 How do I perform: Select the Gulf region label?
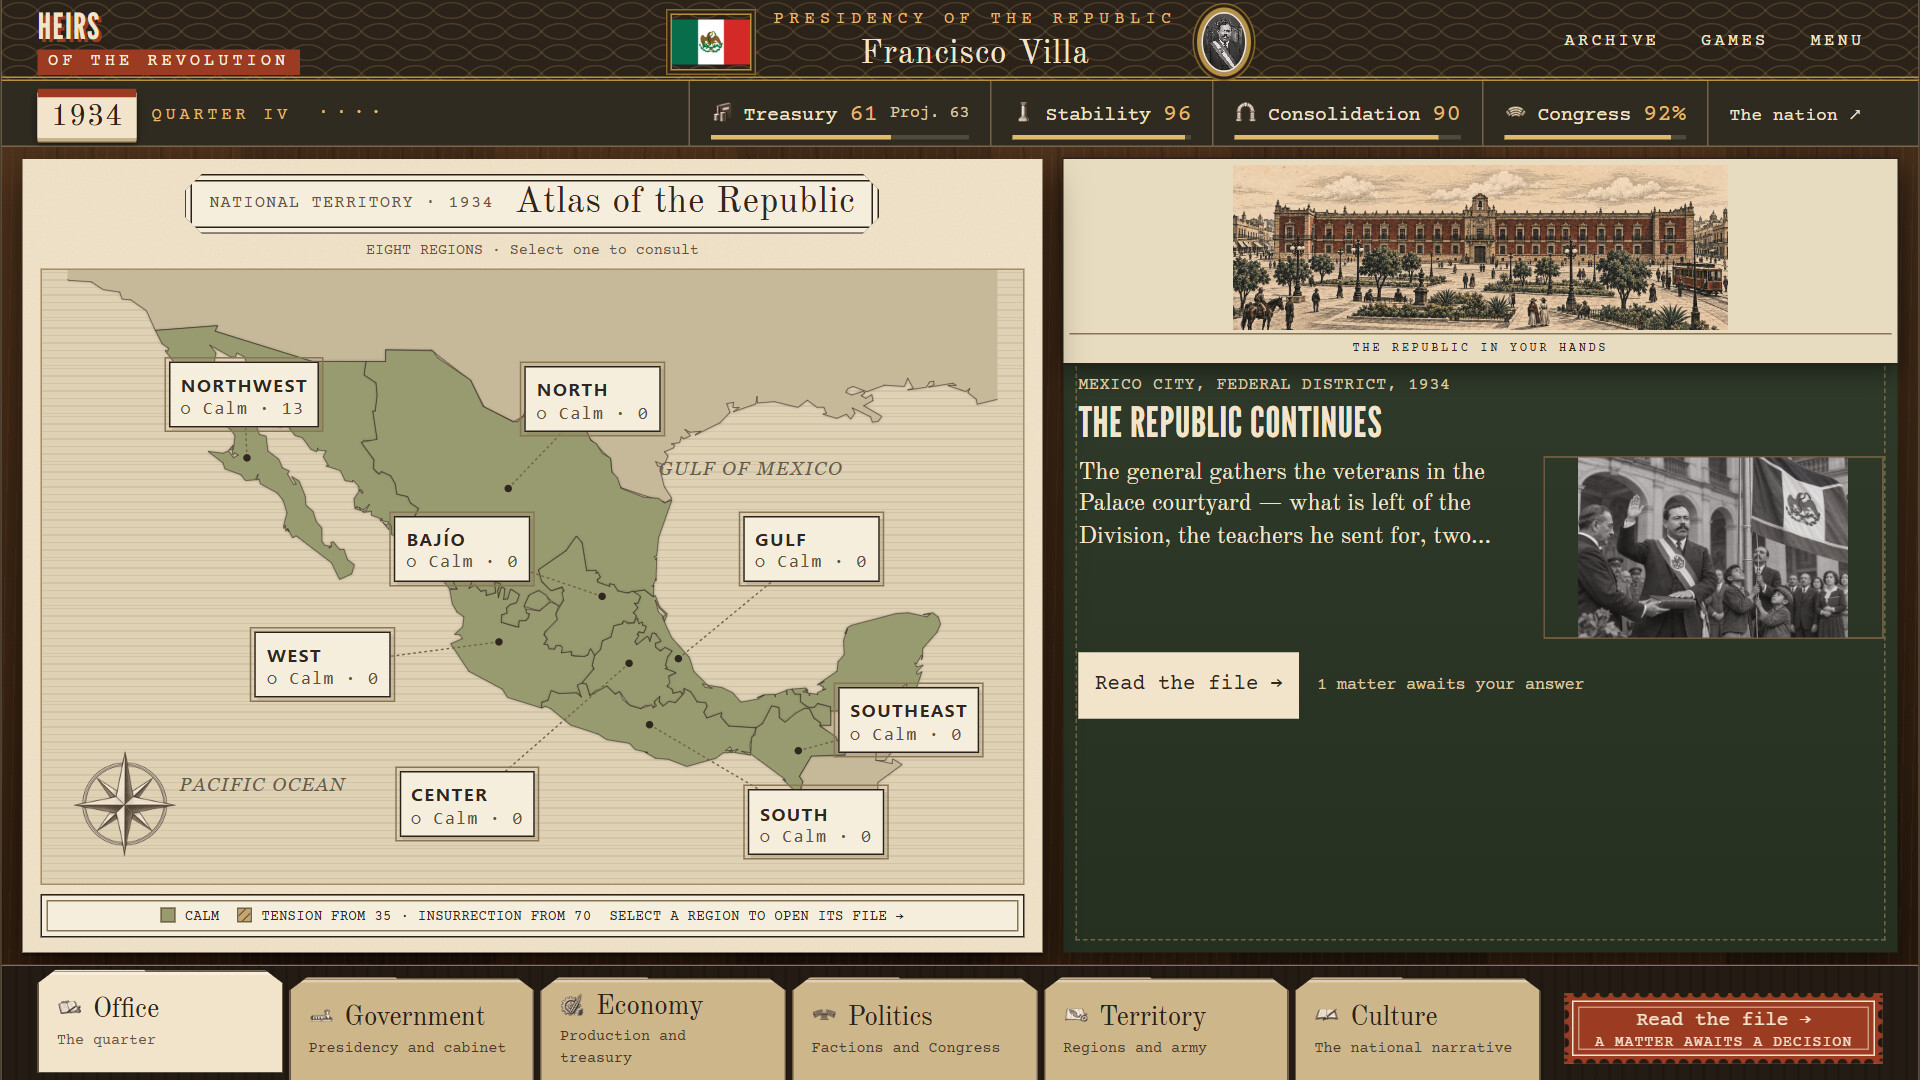click(x=811, y=550)
